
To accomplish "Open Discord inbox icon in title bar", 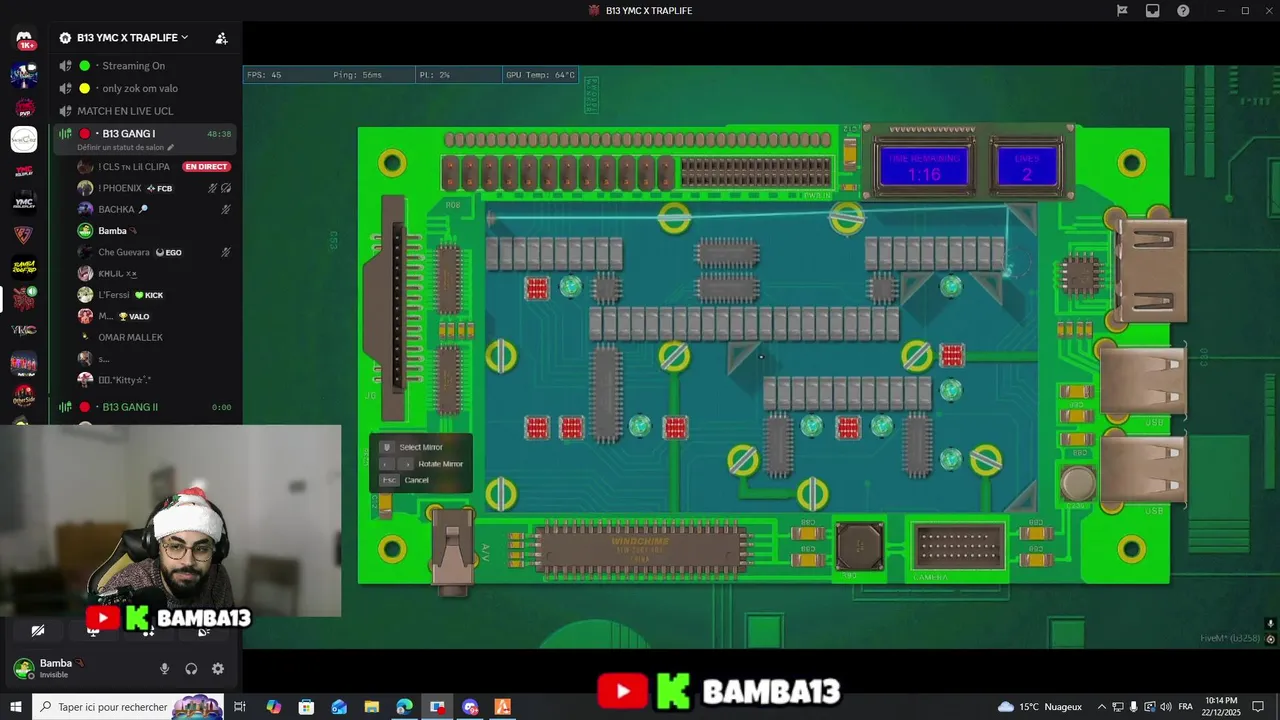I will point(1152,11).
